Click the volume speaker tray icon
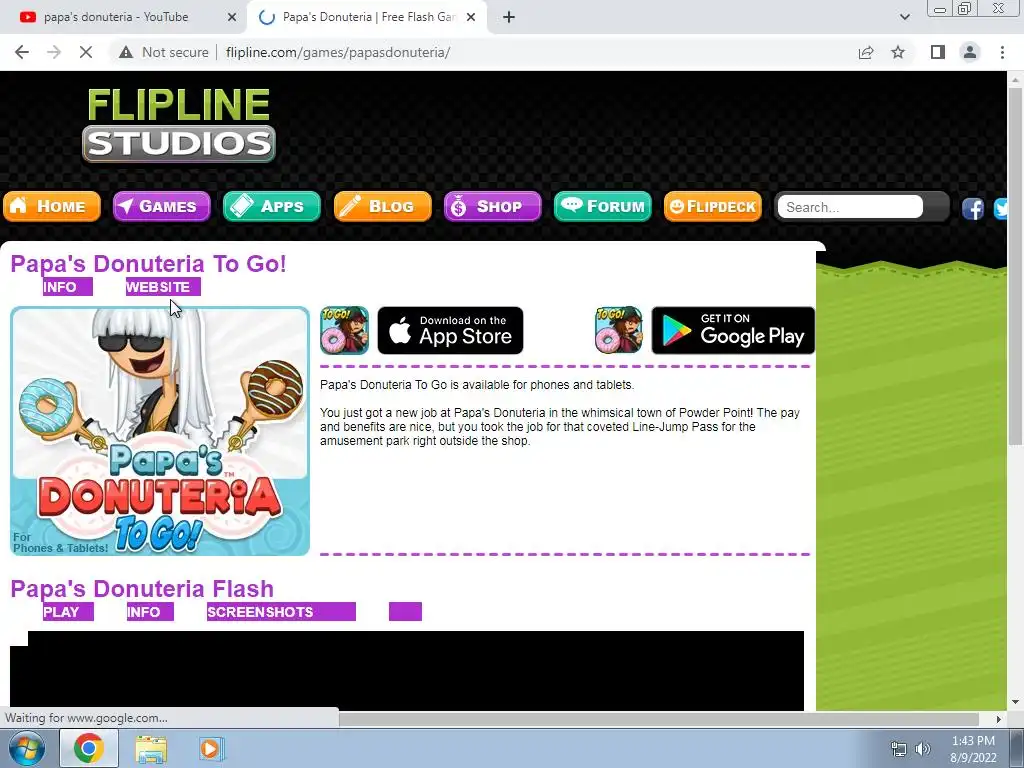 (x=922, y=749)
